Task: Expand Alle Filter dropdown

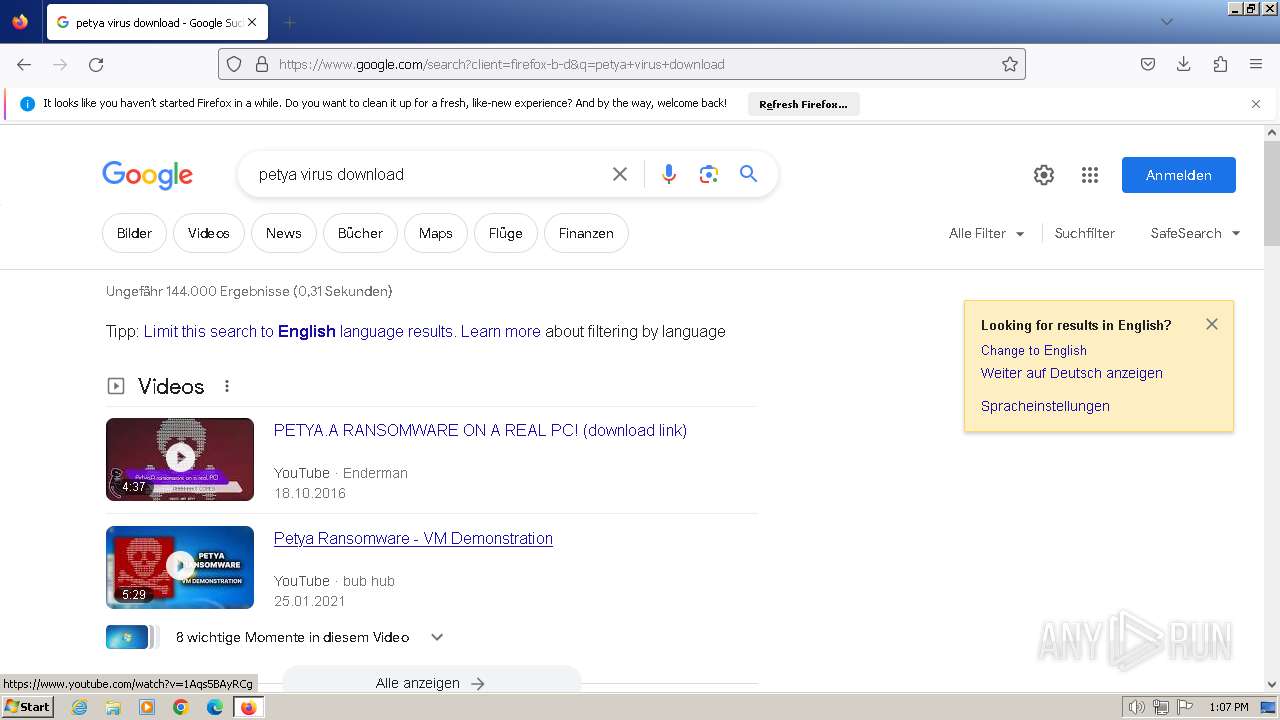Action: 987,233
